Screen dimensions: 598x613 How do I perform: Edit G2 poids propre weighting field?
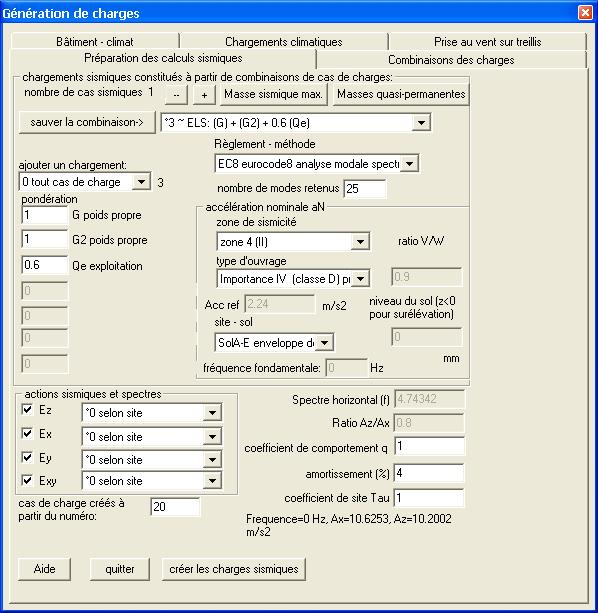[45, 239]
